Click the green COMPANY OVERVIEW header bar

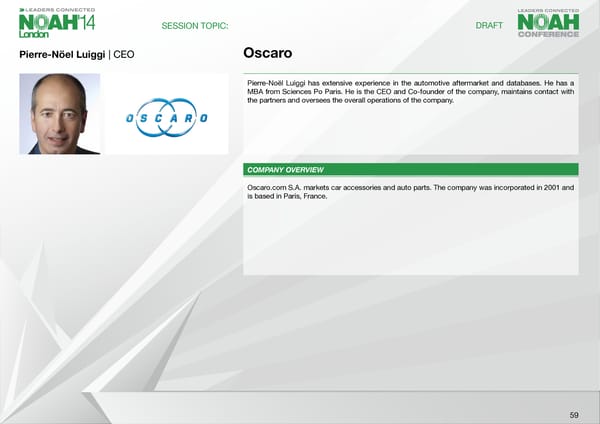pyautogui.click(x=410, y=170)
